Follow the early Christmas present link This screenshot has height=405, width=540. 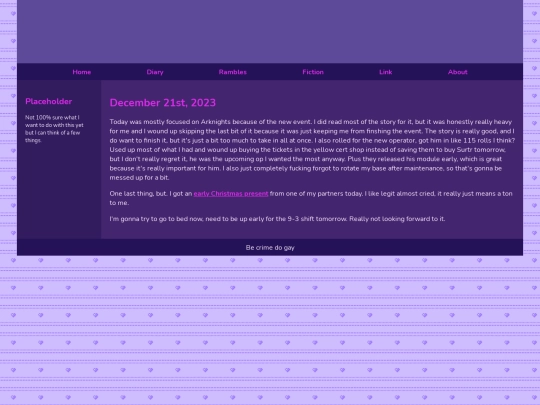tap(231, 194)
